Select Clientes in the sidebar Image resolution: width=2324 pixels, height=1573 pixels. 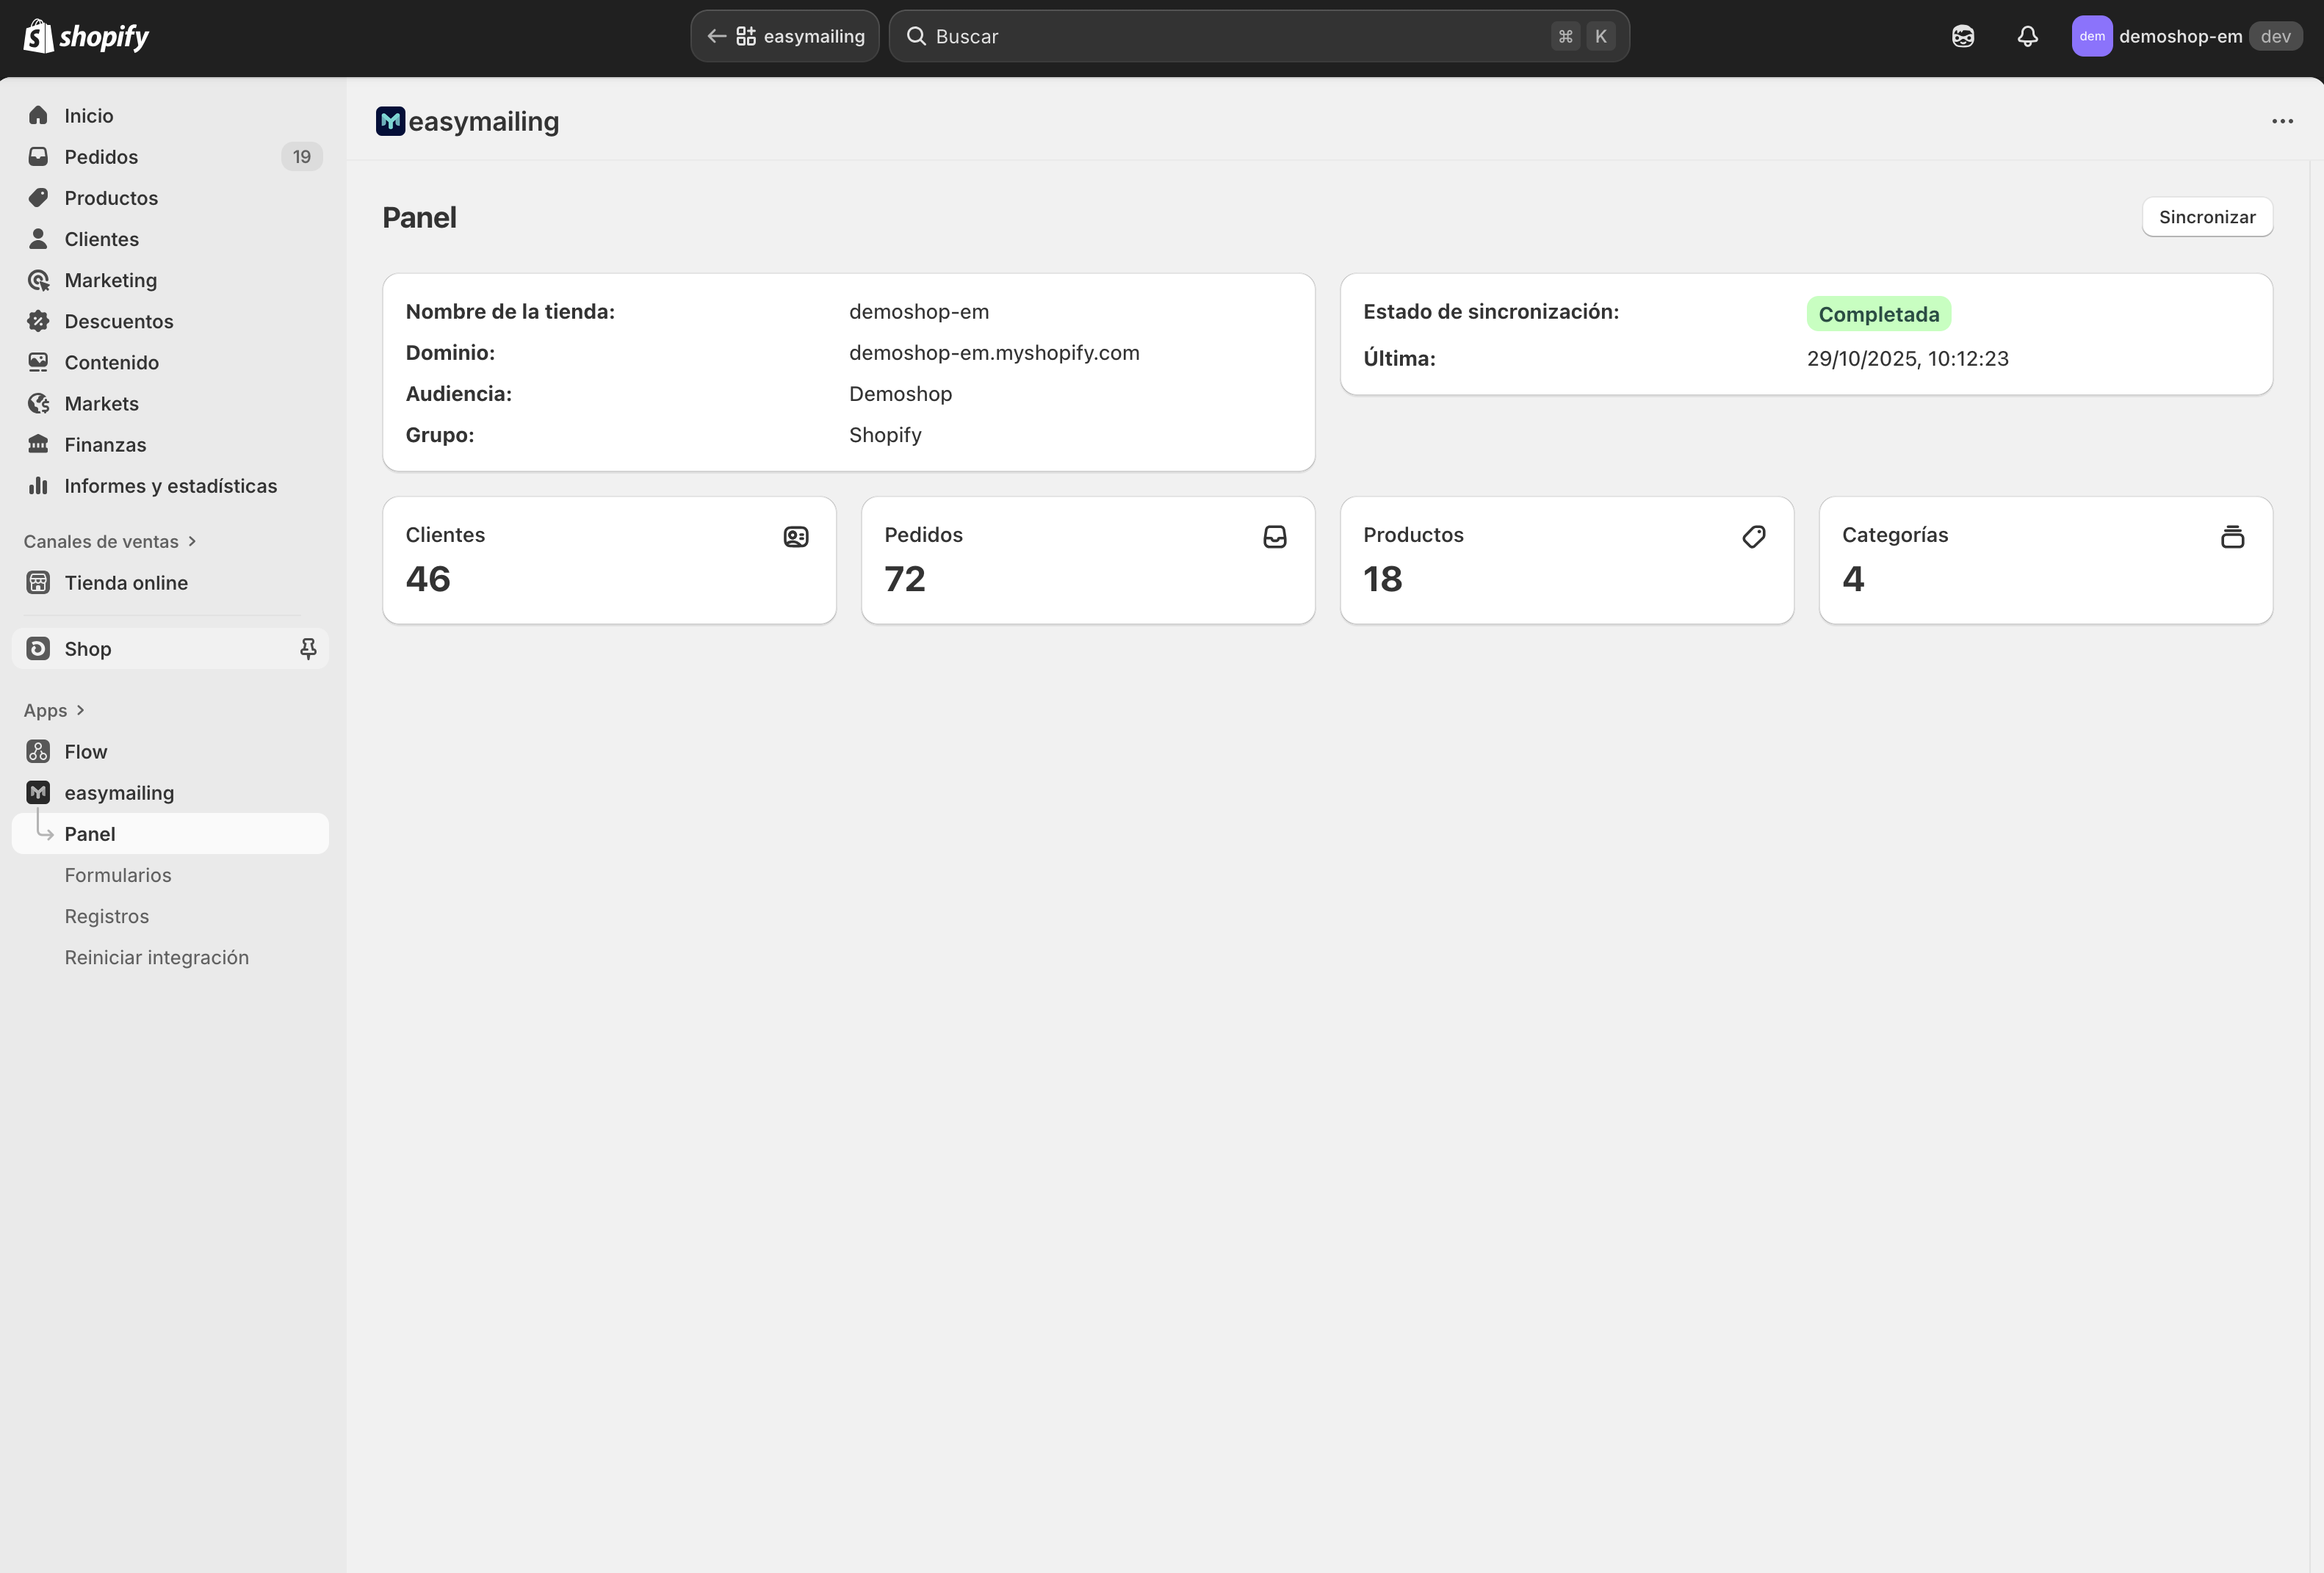click(170, 238)
